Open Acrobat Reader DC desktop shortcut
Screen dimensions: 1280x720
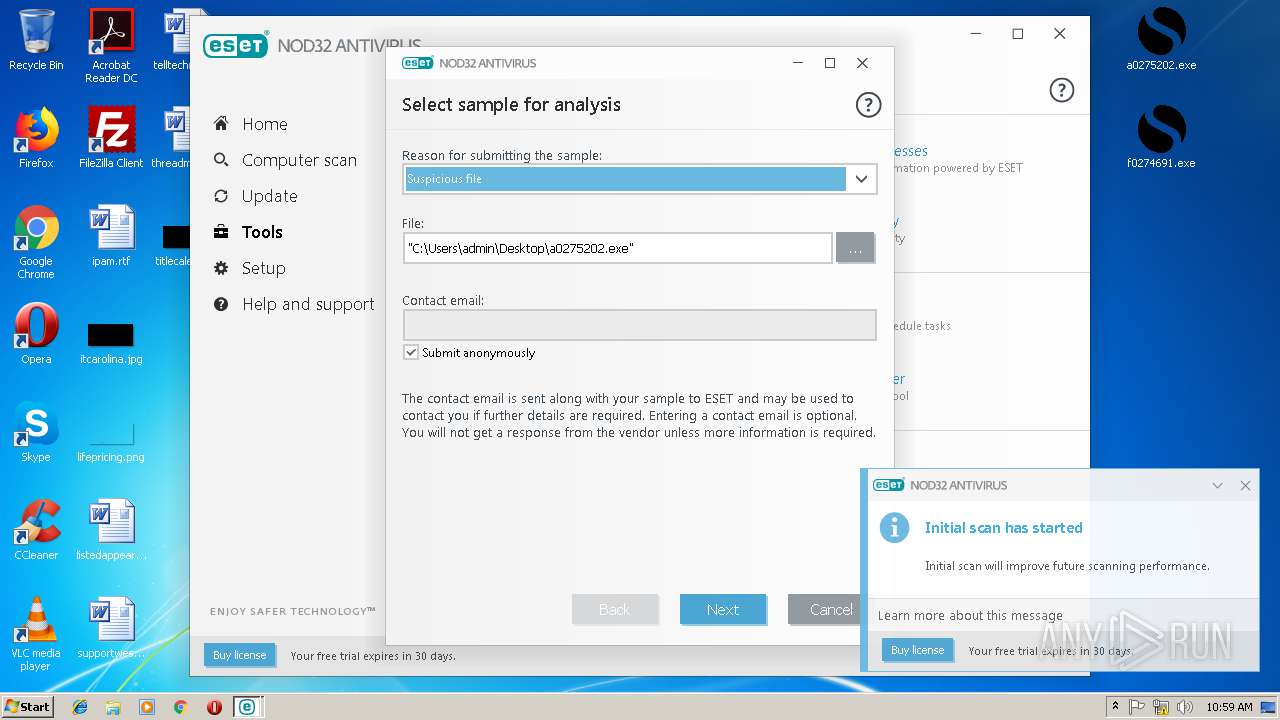coord(111,45)
